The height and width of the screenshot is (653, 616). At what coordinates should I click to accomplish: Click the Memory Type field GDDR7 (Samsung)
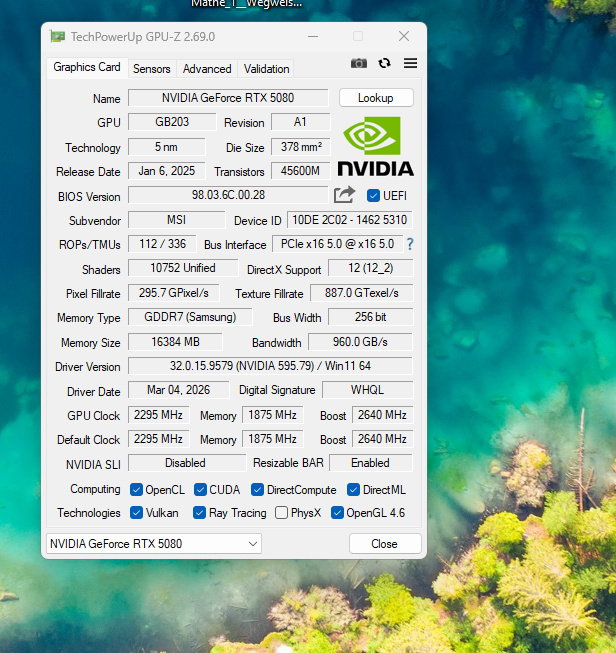(x=190, y=317)
